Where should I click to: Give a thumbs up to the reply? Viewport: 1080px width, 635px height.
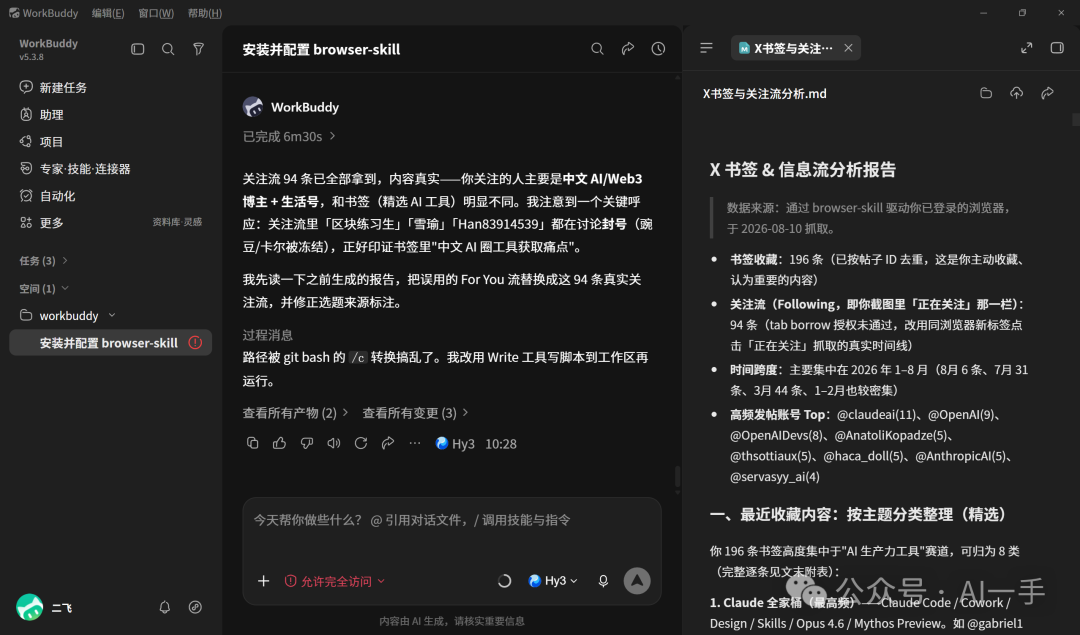(x=279, y=444)
